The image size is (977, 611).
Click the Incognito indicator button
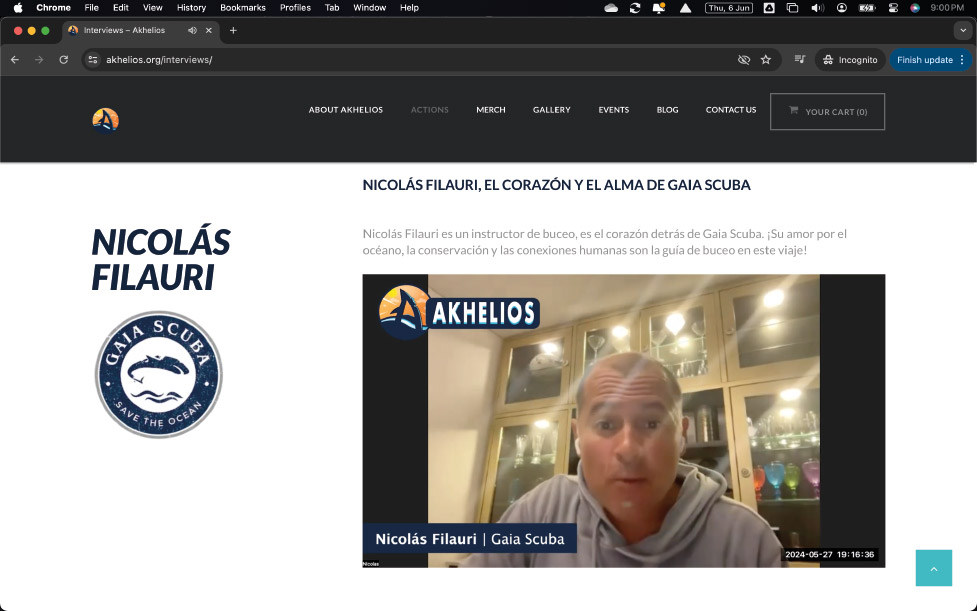(x=850, y=60)
